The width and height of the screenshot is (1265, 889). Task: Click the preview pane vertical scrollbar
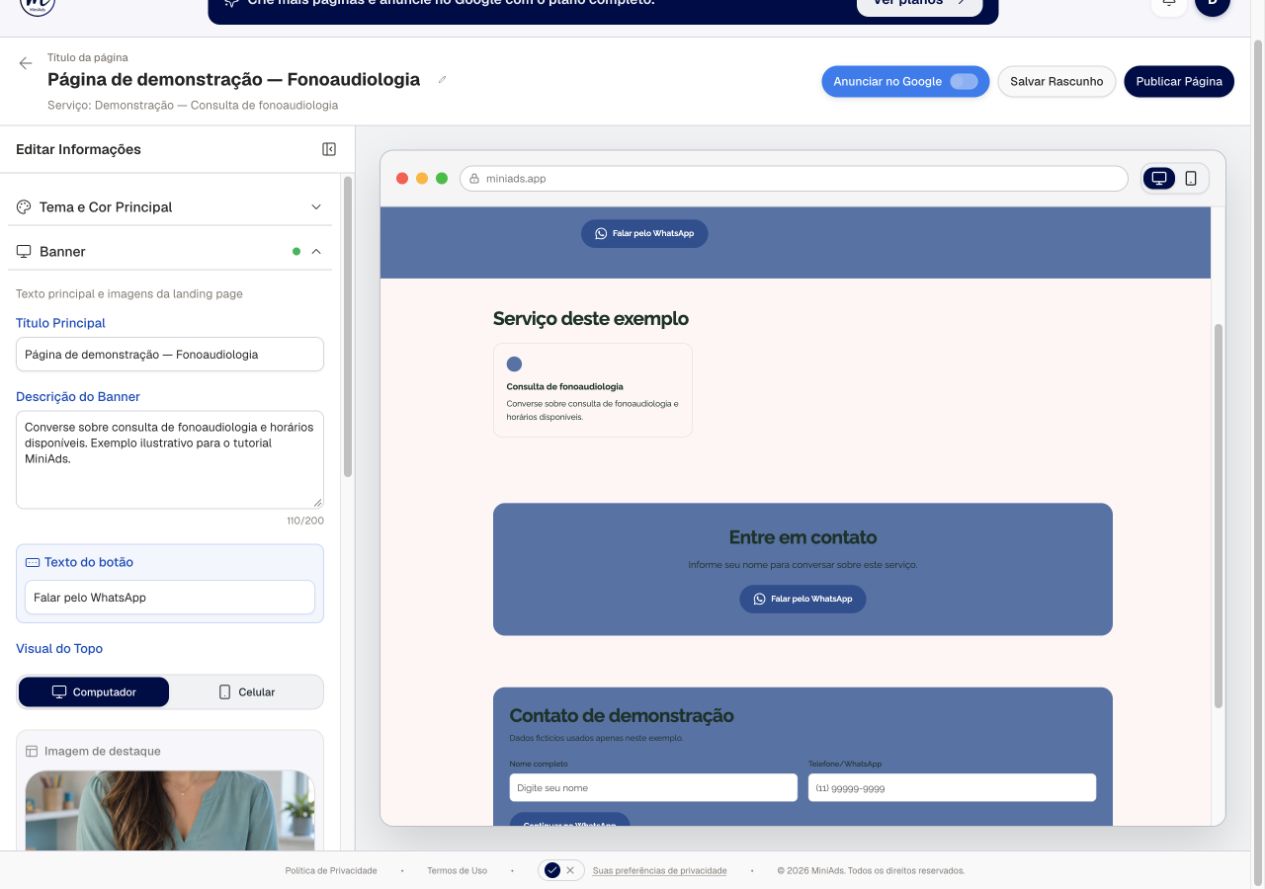(1218, 516)
